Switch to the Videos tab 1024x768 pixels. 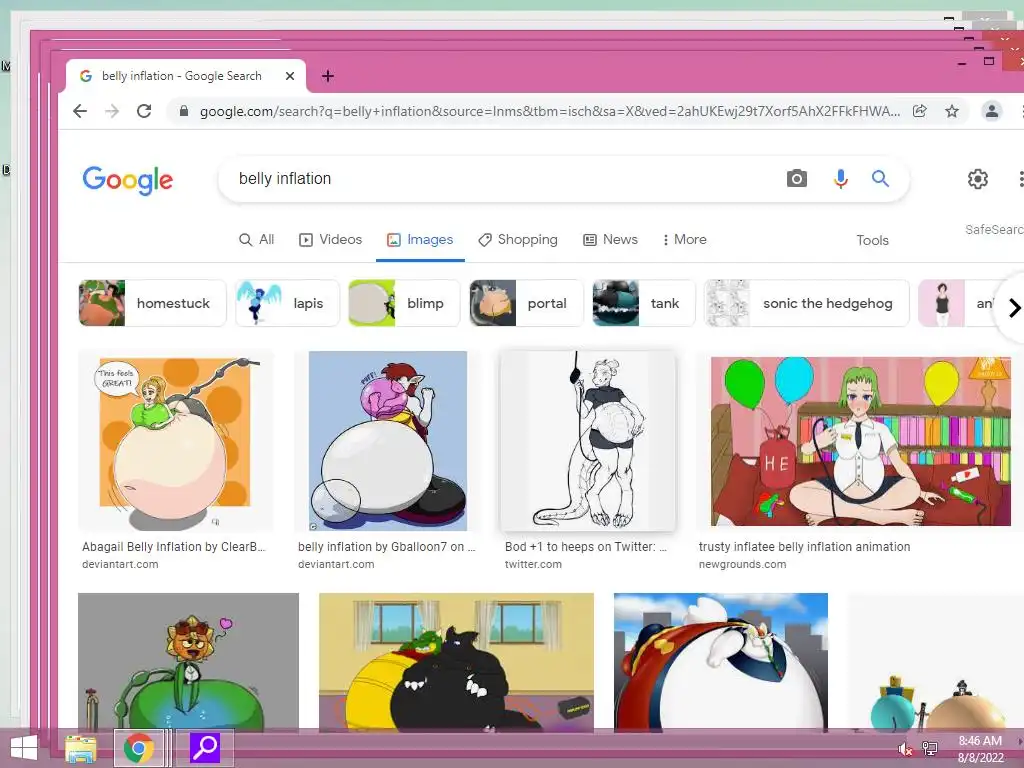click(330, 240)
